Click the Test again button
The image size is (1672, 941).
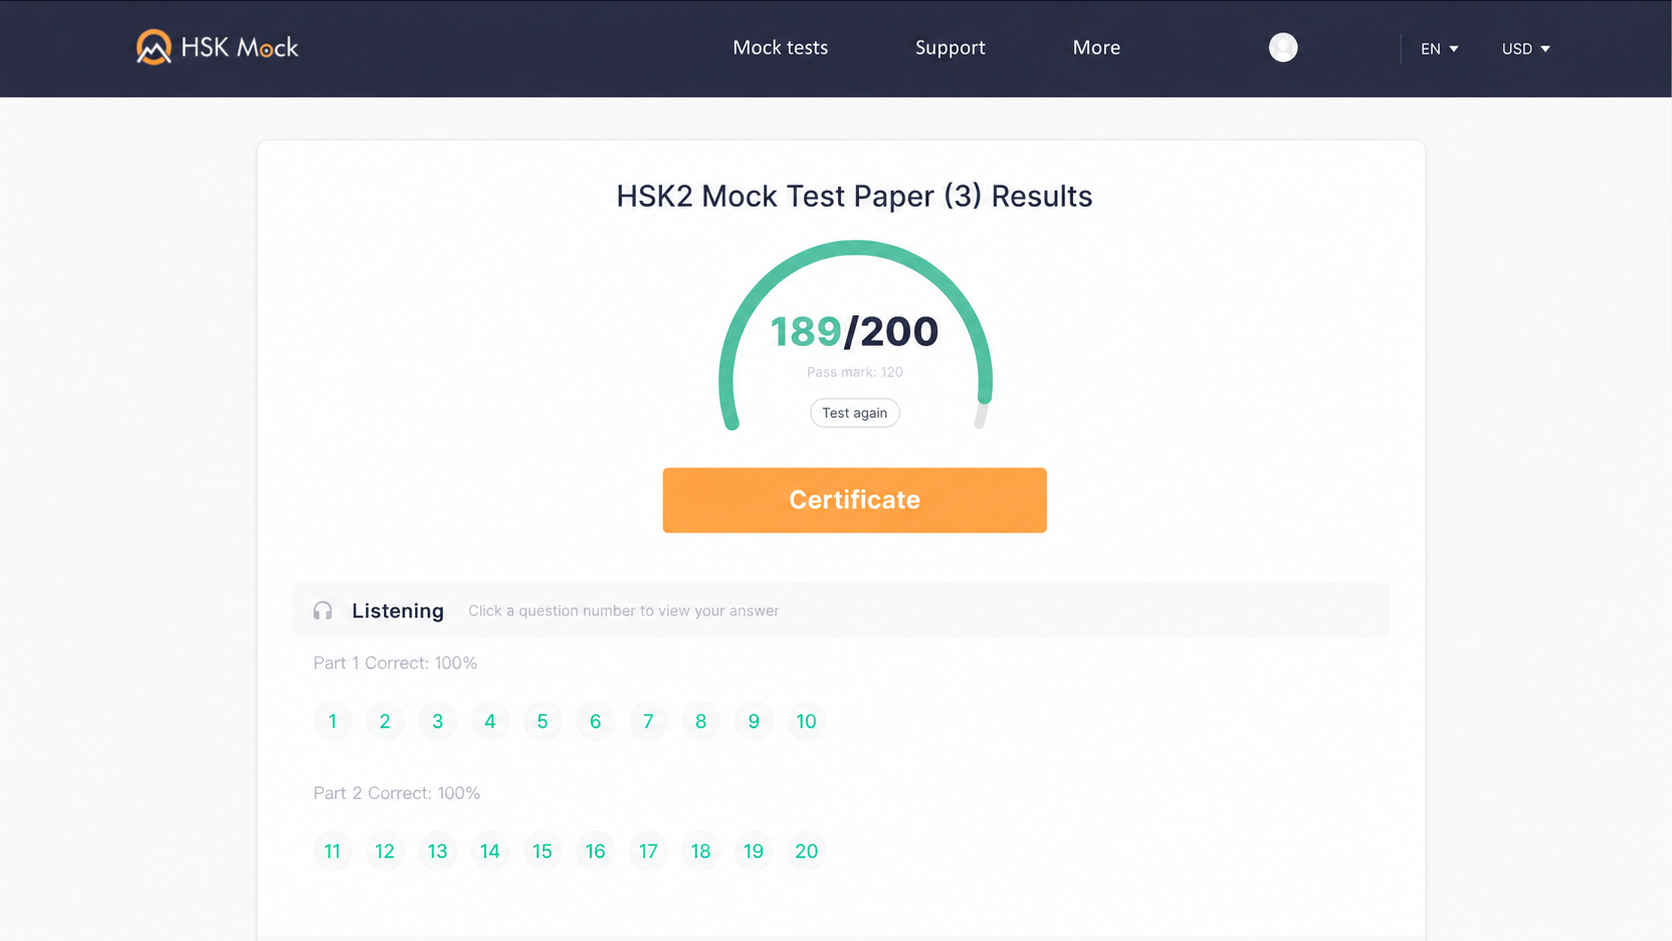(855, 413)
